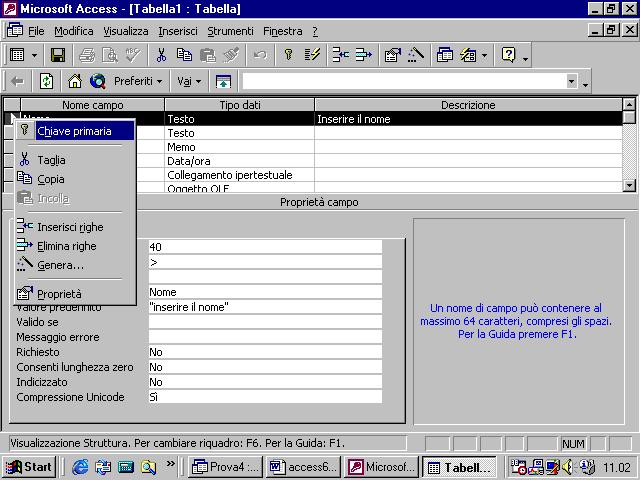Click the Database Window toolbar icon

tap(444, 55)
